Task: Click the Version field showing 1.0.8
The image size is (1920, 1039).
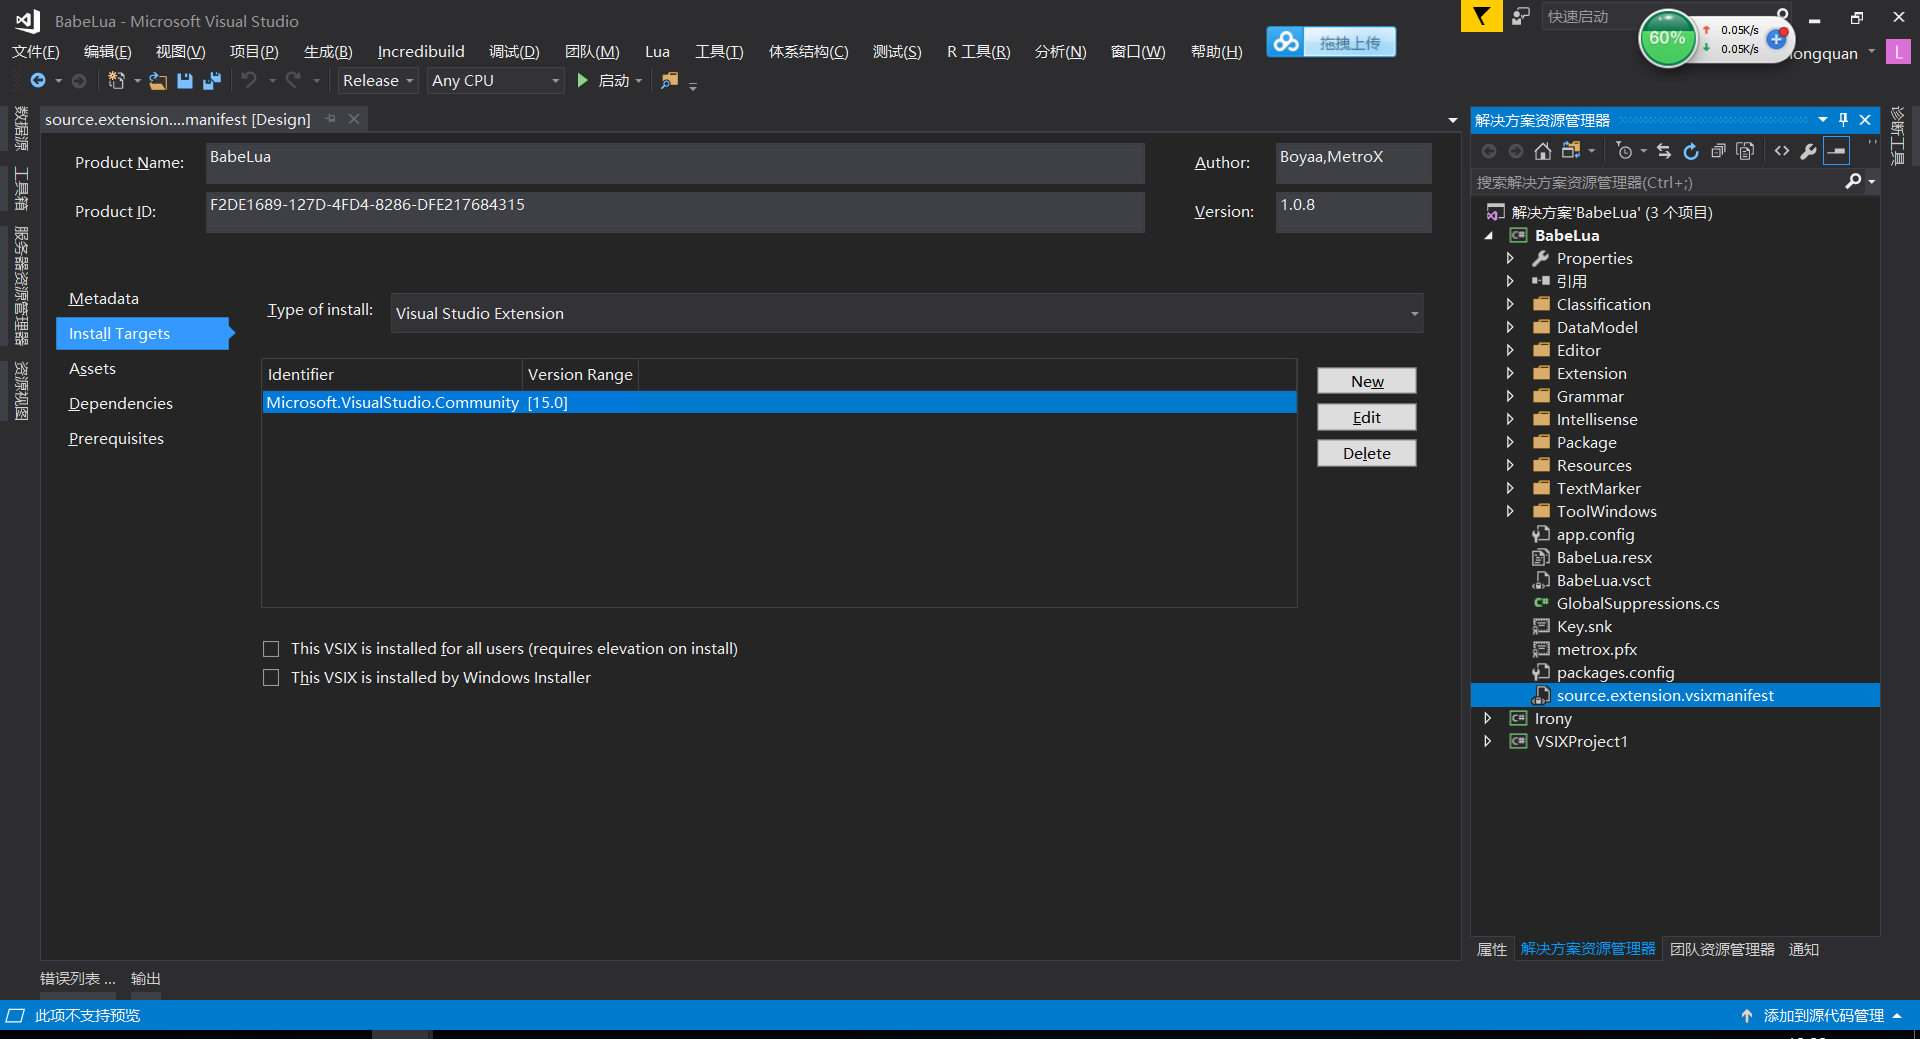Action: (x=1353, y=212)
